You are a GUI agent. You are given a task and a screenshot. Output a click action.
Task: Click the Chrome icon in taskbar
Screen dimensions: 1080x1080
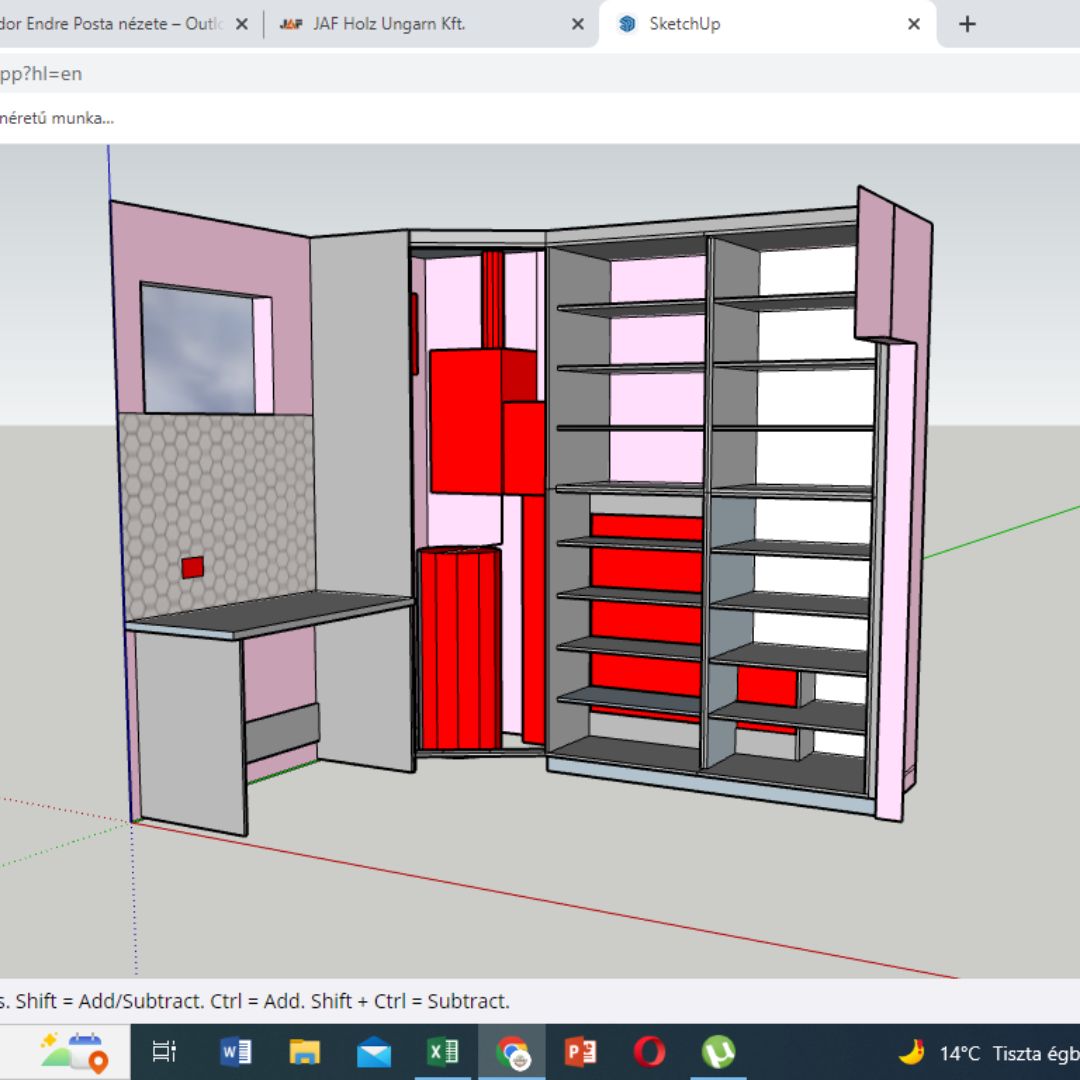click(512, 1052)
